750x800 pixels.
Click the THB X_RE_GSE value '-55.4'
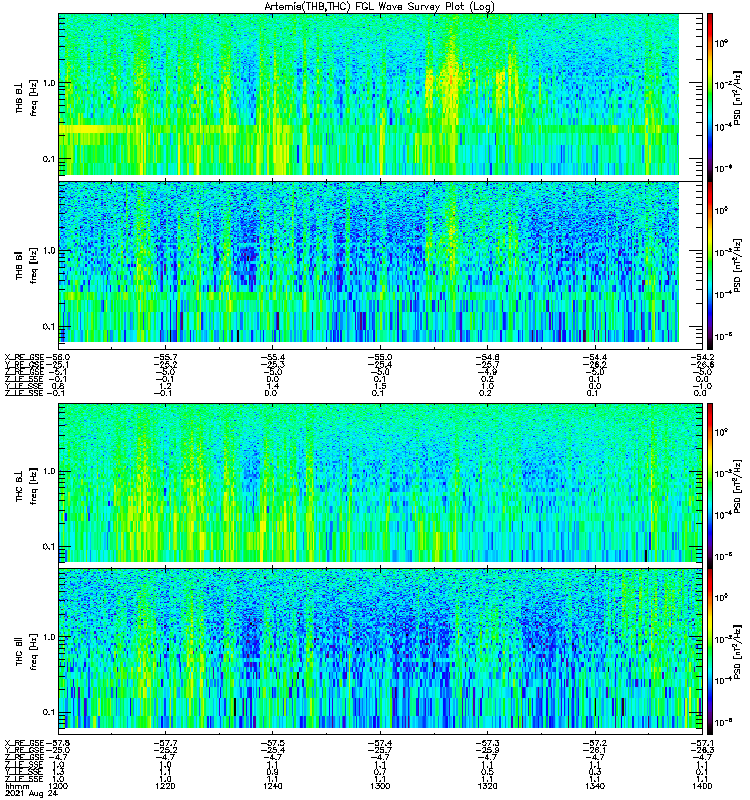click(x=272, y=357)
